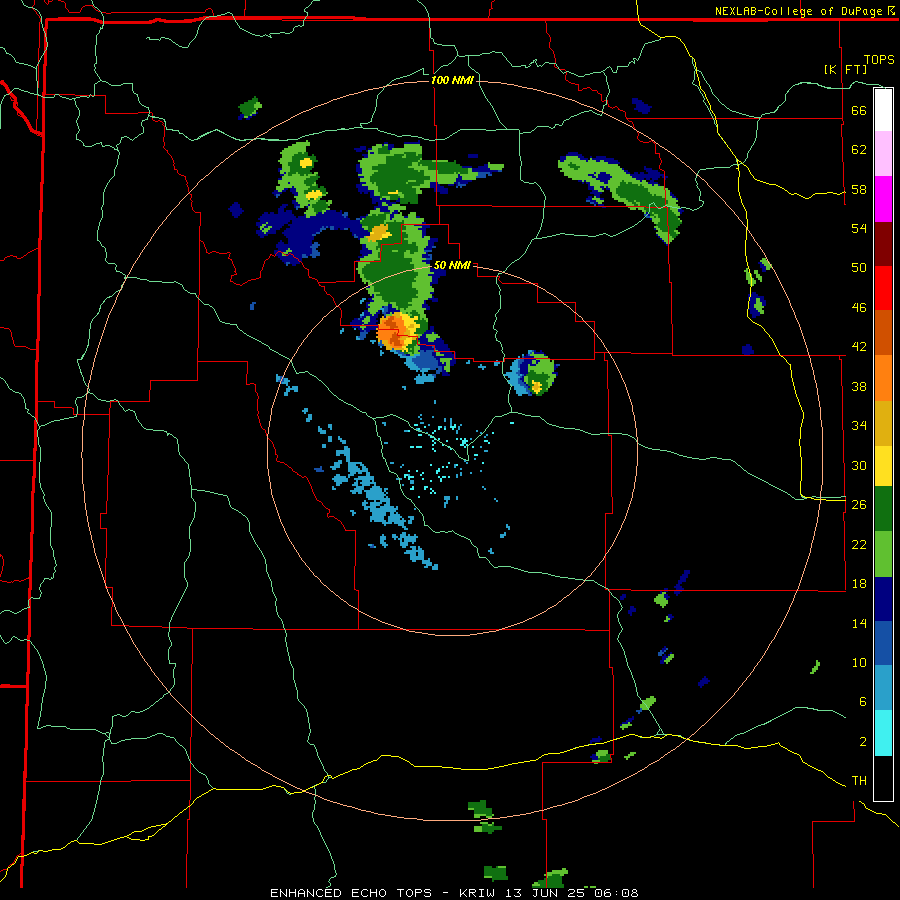Click the TH legend label

[859, 781]
